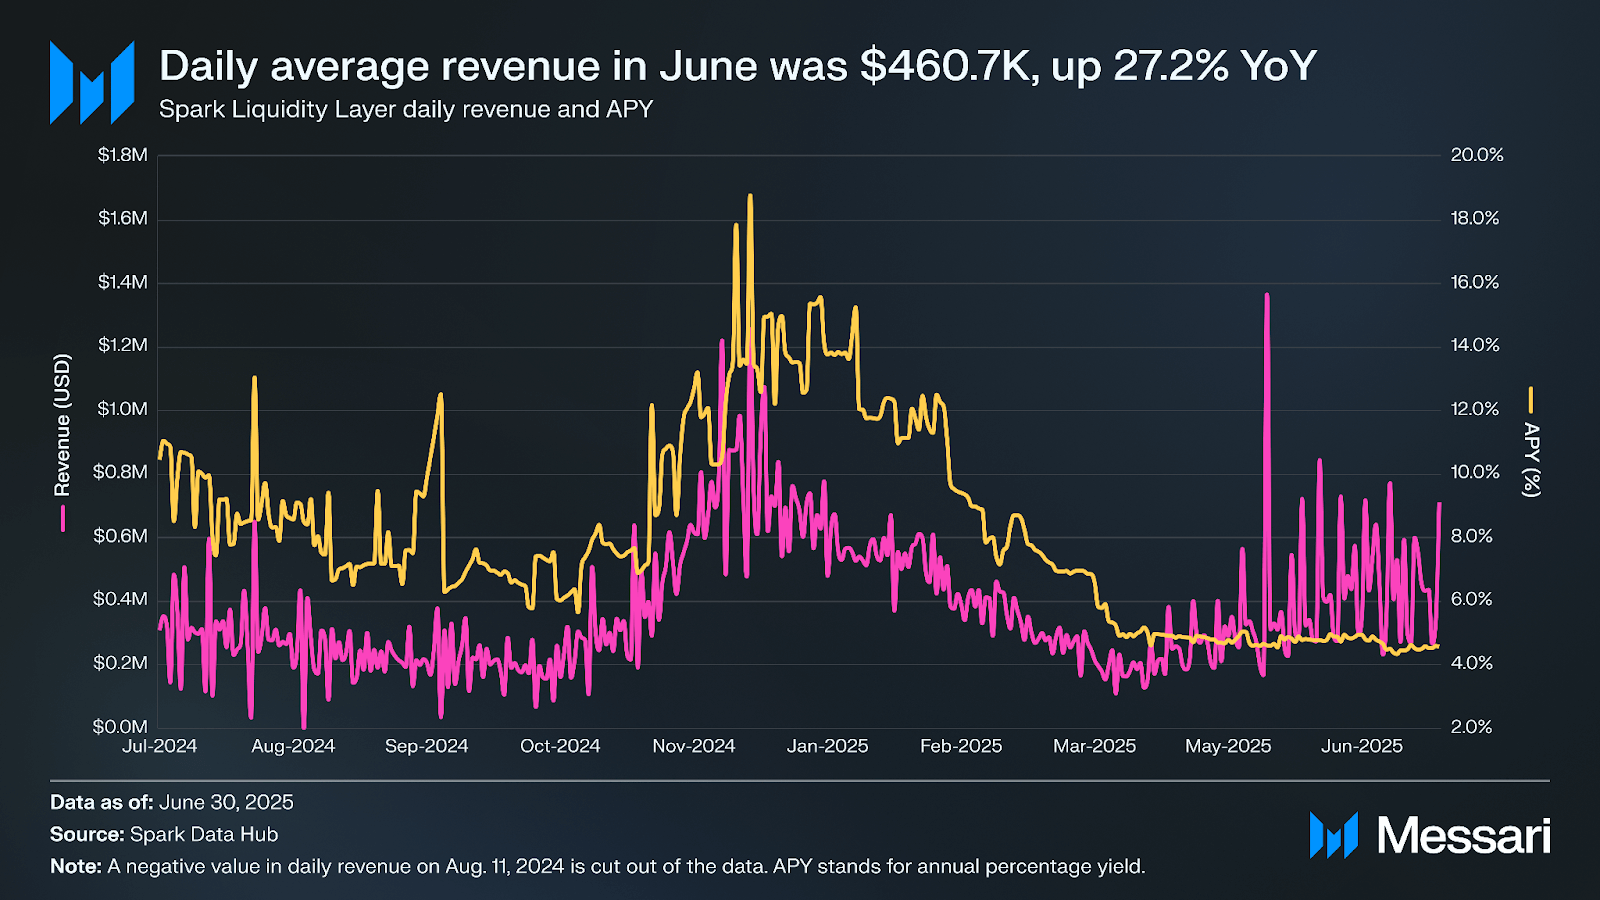Click the Messari logo icon beside the footer wordmark

pos(1334,835)
